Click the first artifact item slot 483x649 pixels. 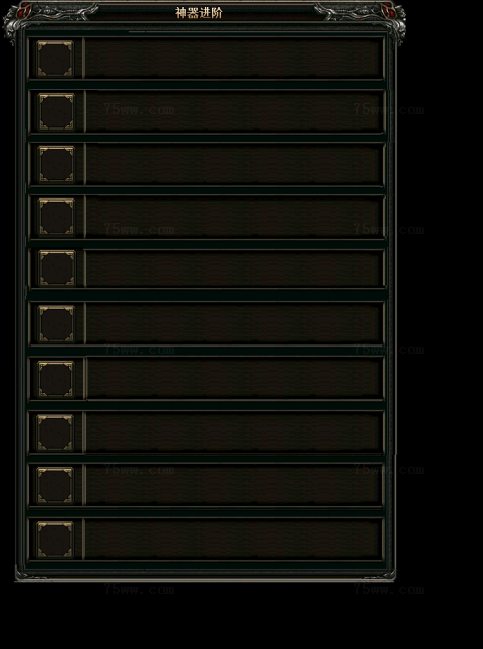click(55, 58)
